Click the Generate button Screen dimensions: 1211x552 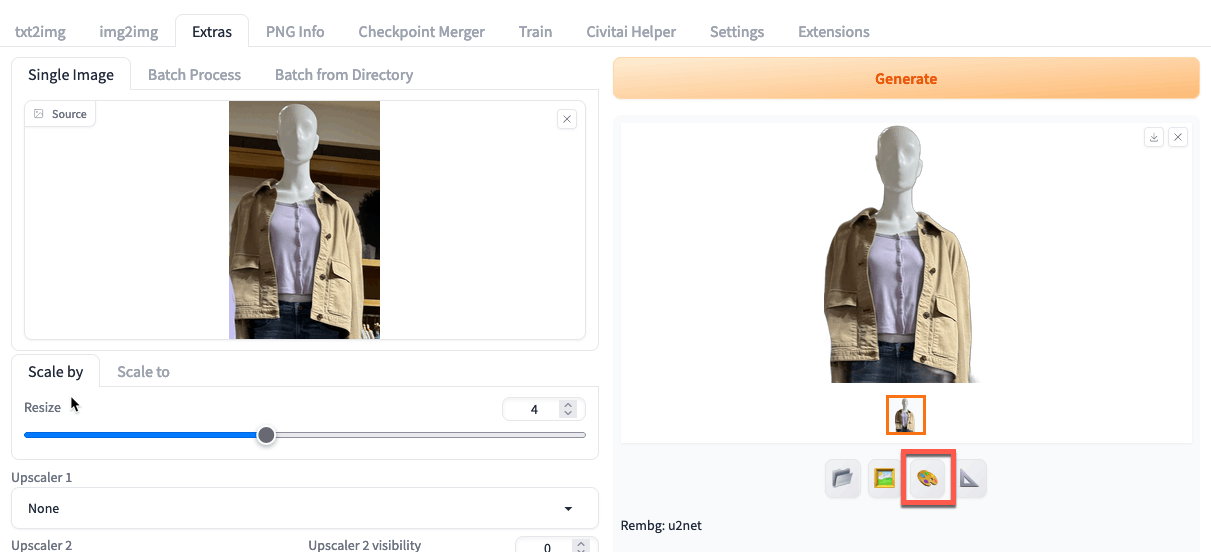tap(906, 78)
